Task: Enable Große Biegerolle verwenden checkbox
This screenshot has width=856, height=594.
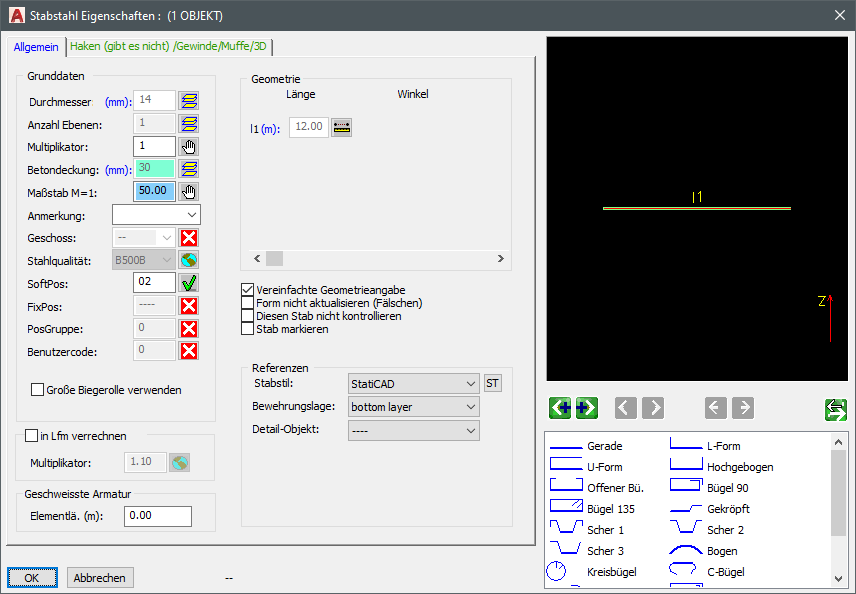Action: tap(38, 390)
